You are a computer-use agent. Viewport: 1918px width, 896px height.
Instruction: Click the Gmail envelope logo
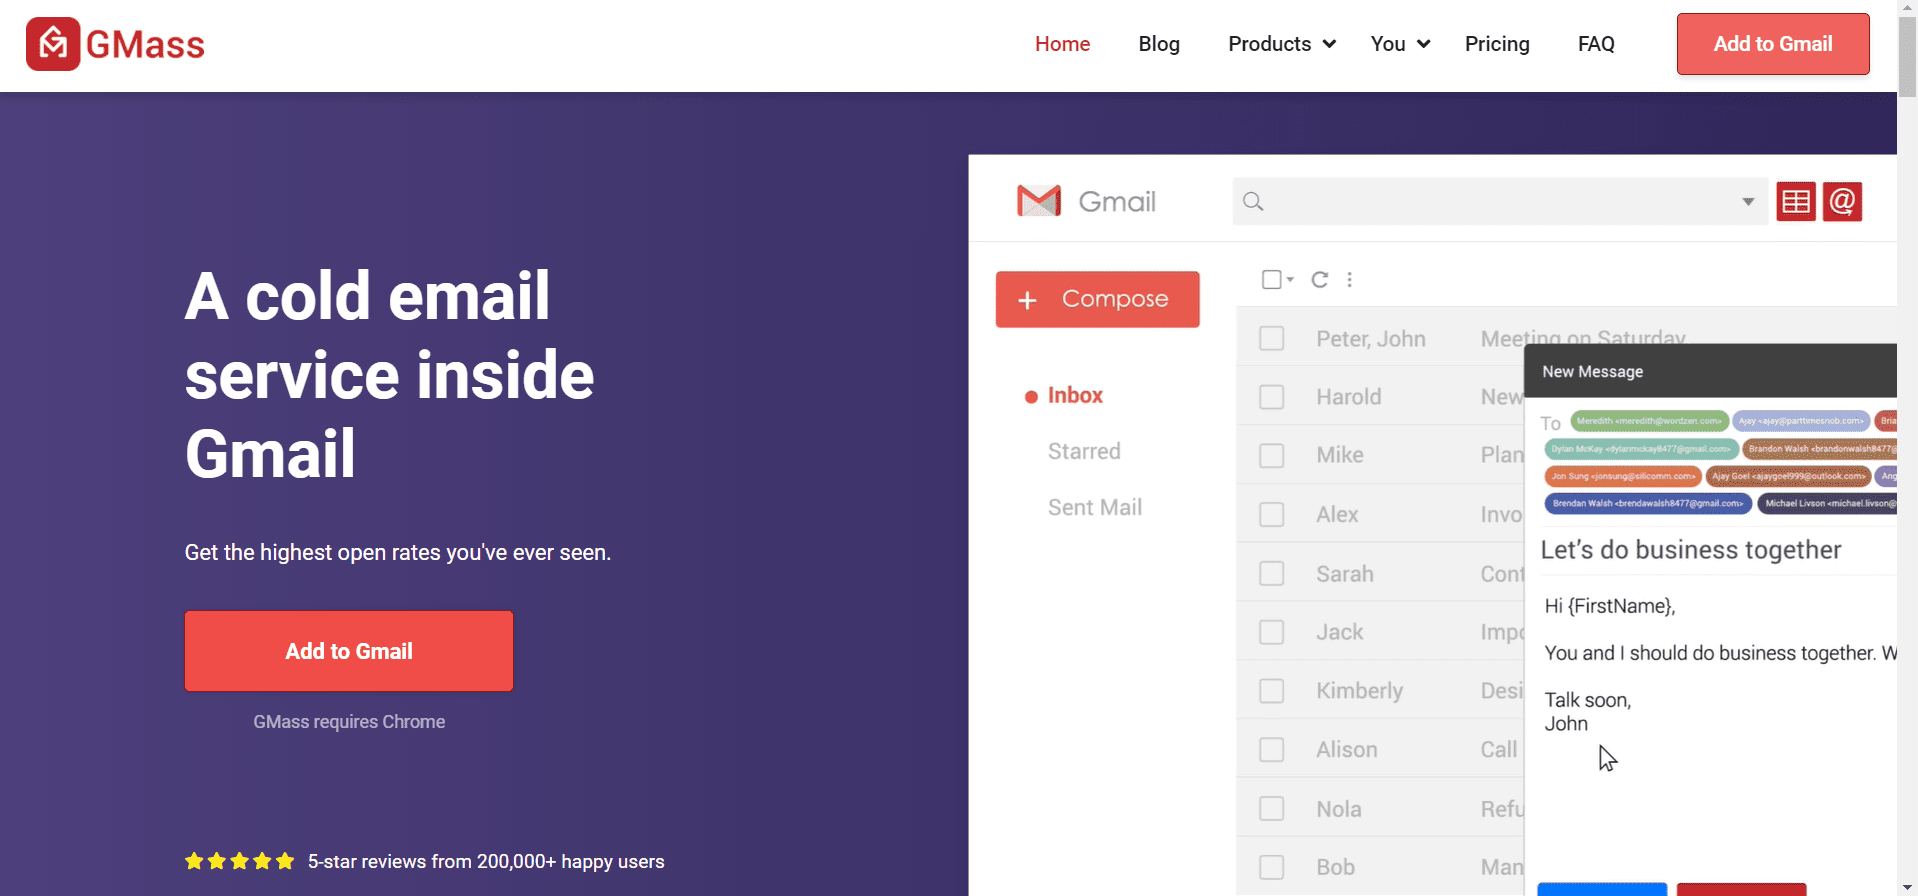[1039, 201]
